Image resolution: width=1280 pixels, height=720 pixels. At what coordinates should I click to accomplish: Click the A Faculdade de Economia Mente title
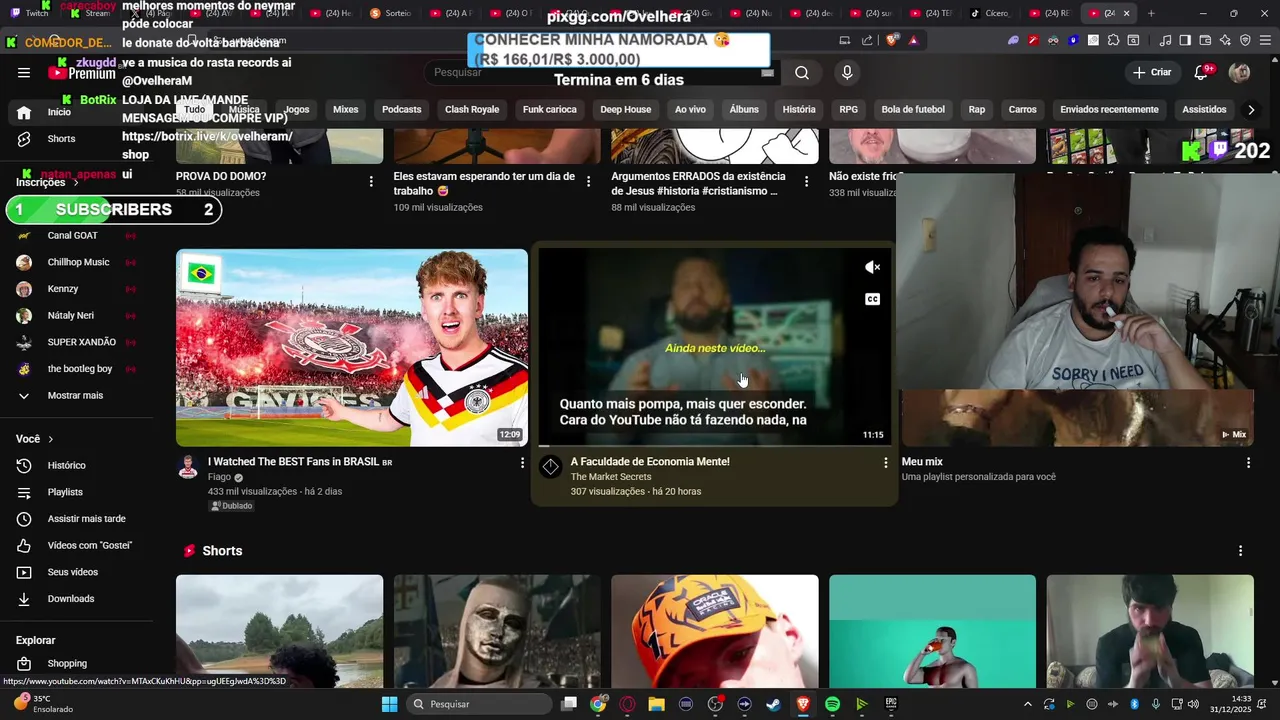tap(650, 462)
